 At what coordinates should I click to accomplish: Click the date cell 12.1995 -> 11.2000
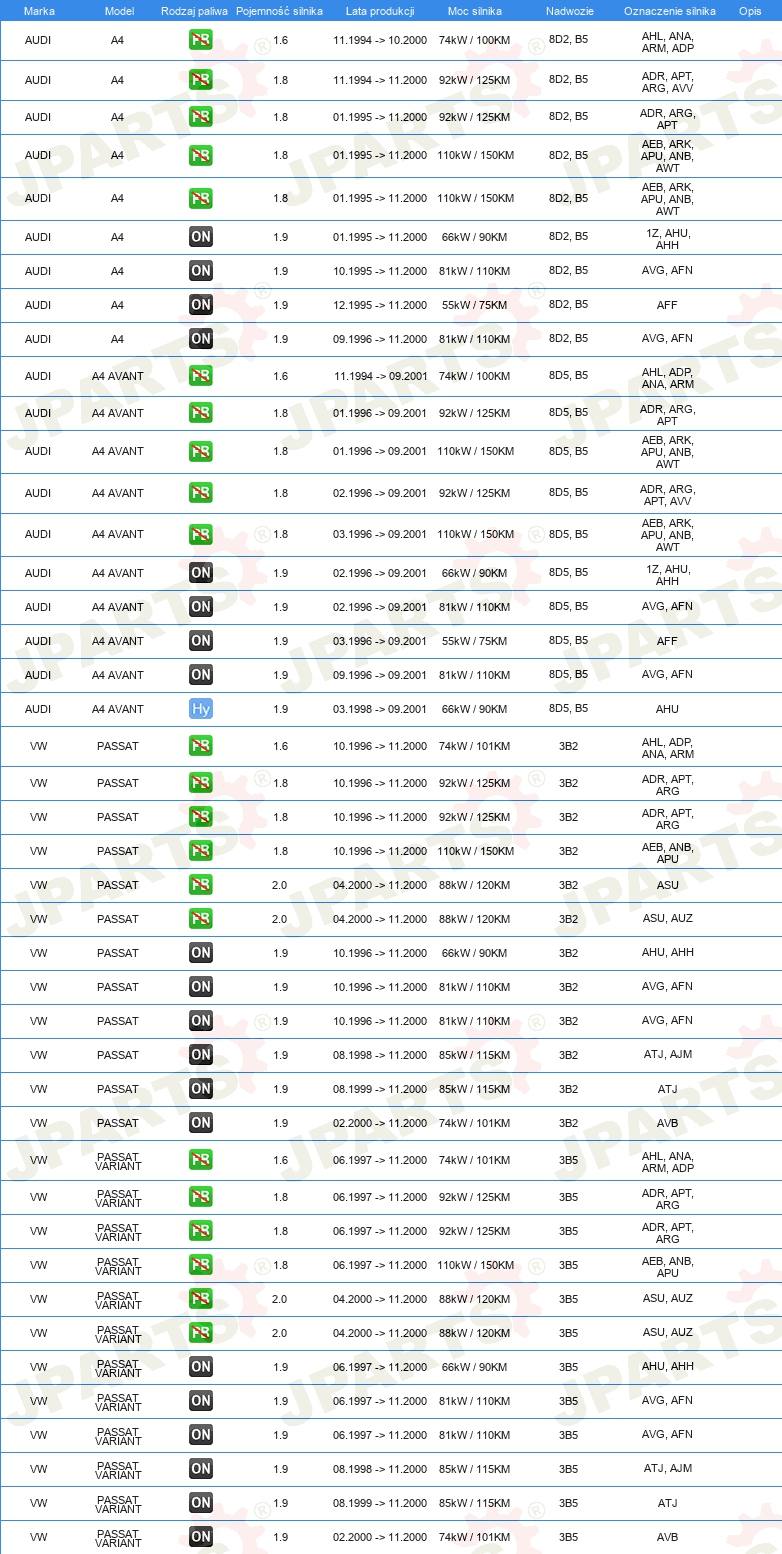[x=380, y=305]
